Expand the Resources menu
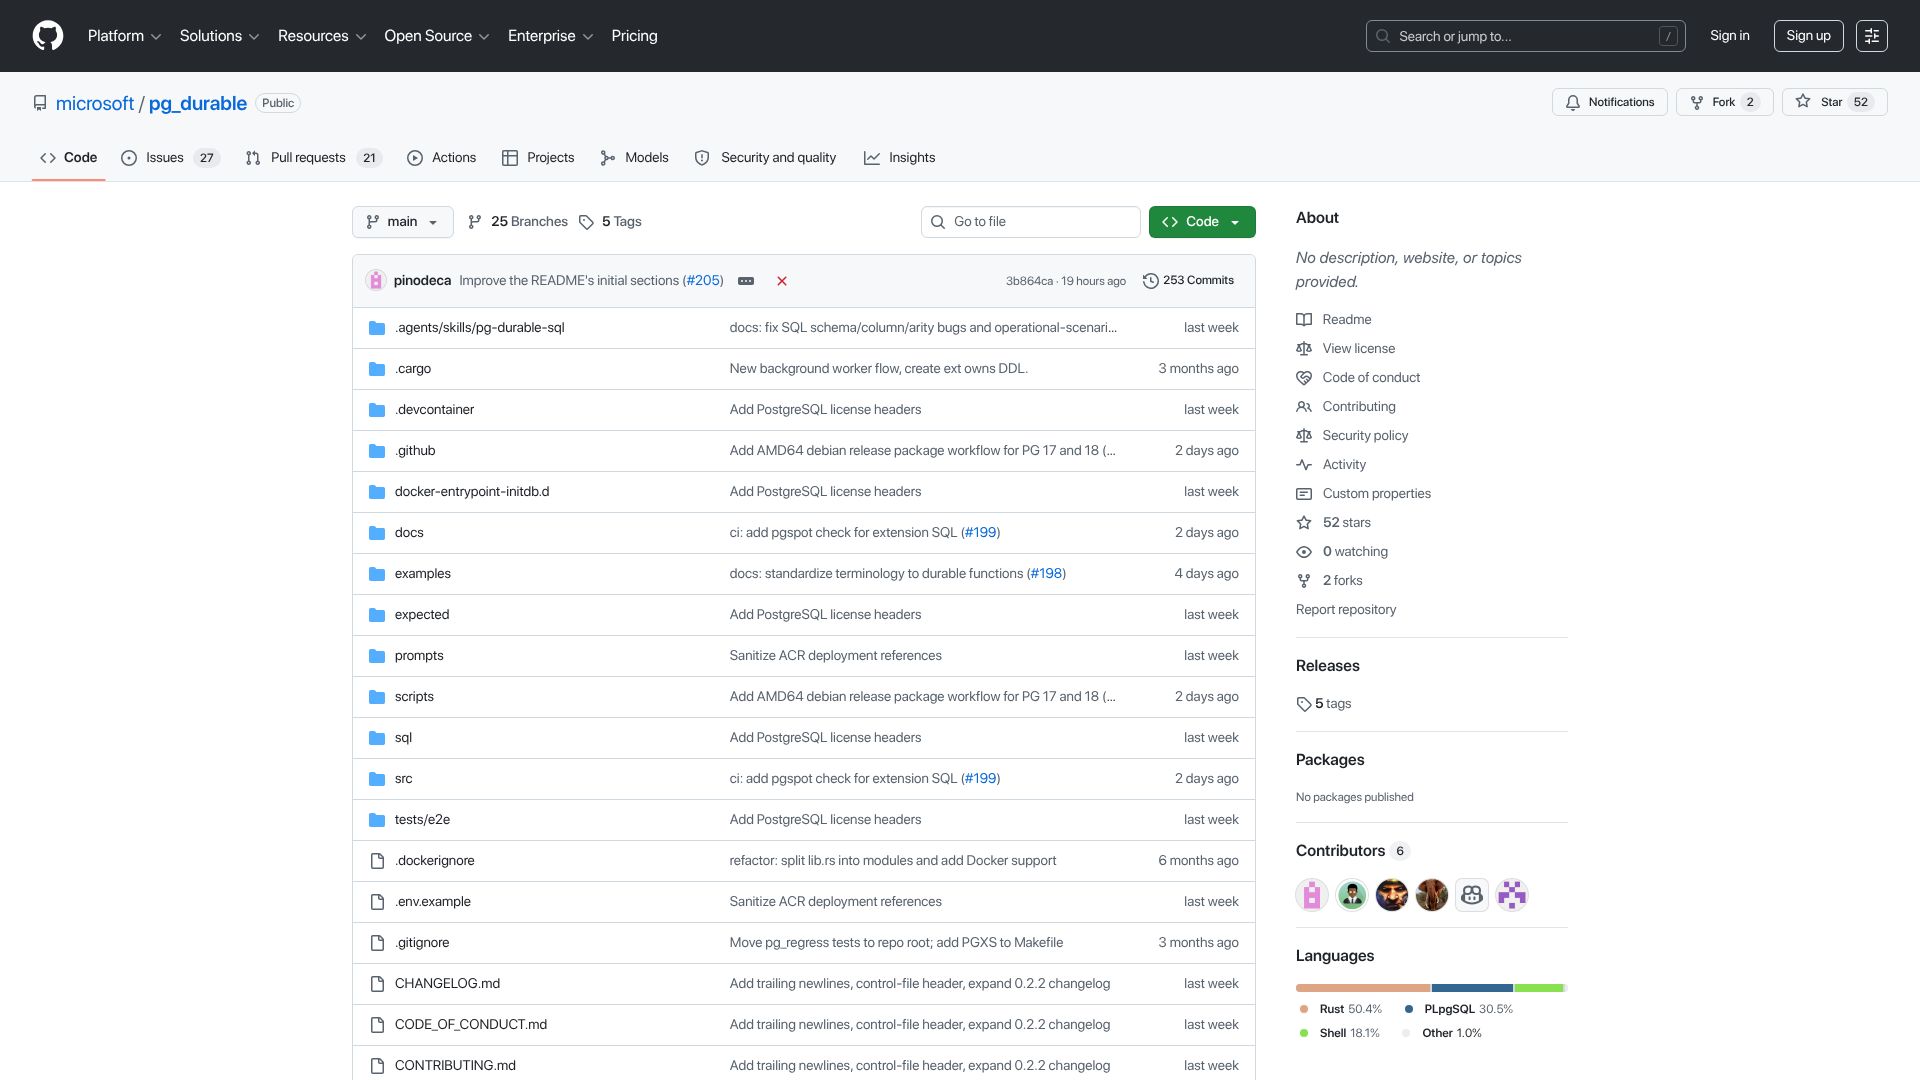The image size is (1920, 1080). point(321,36)
